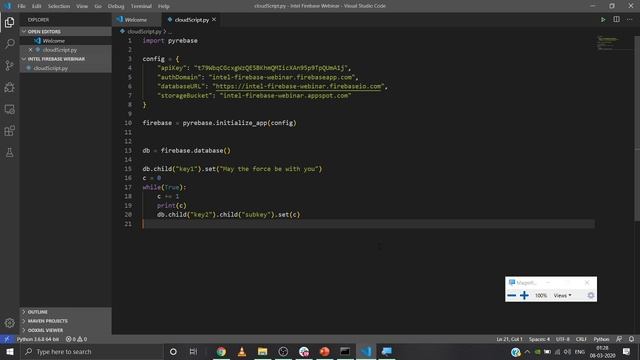
Task: Open Action Center notification icon
Action: [x=627, y=351]
